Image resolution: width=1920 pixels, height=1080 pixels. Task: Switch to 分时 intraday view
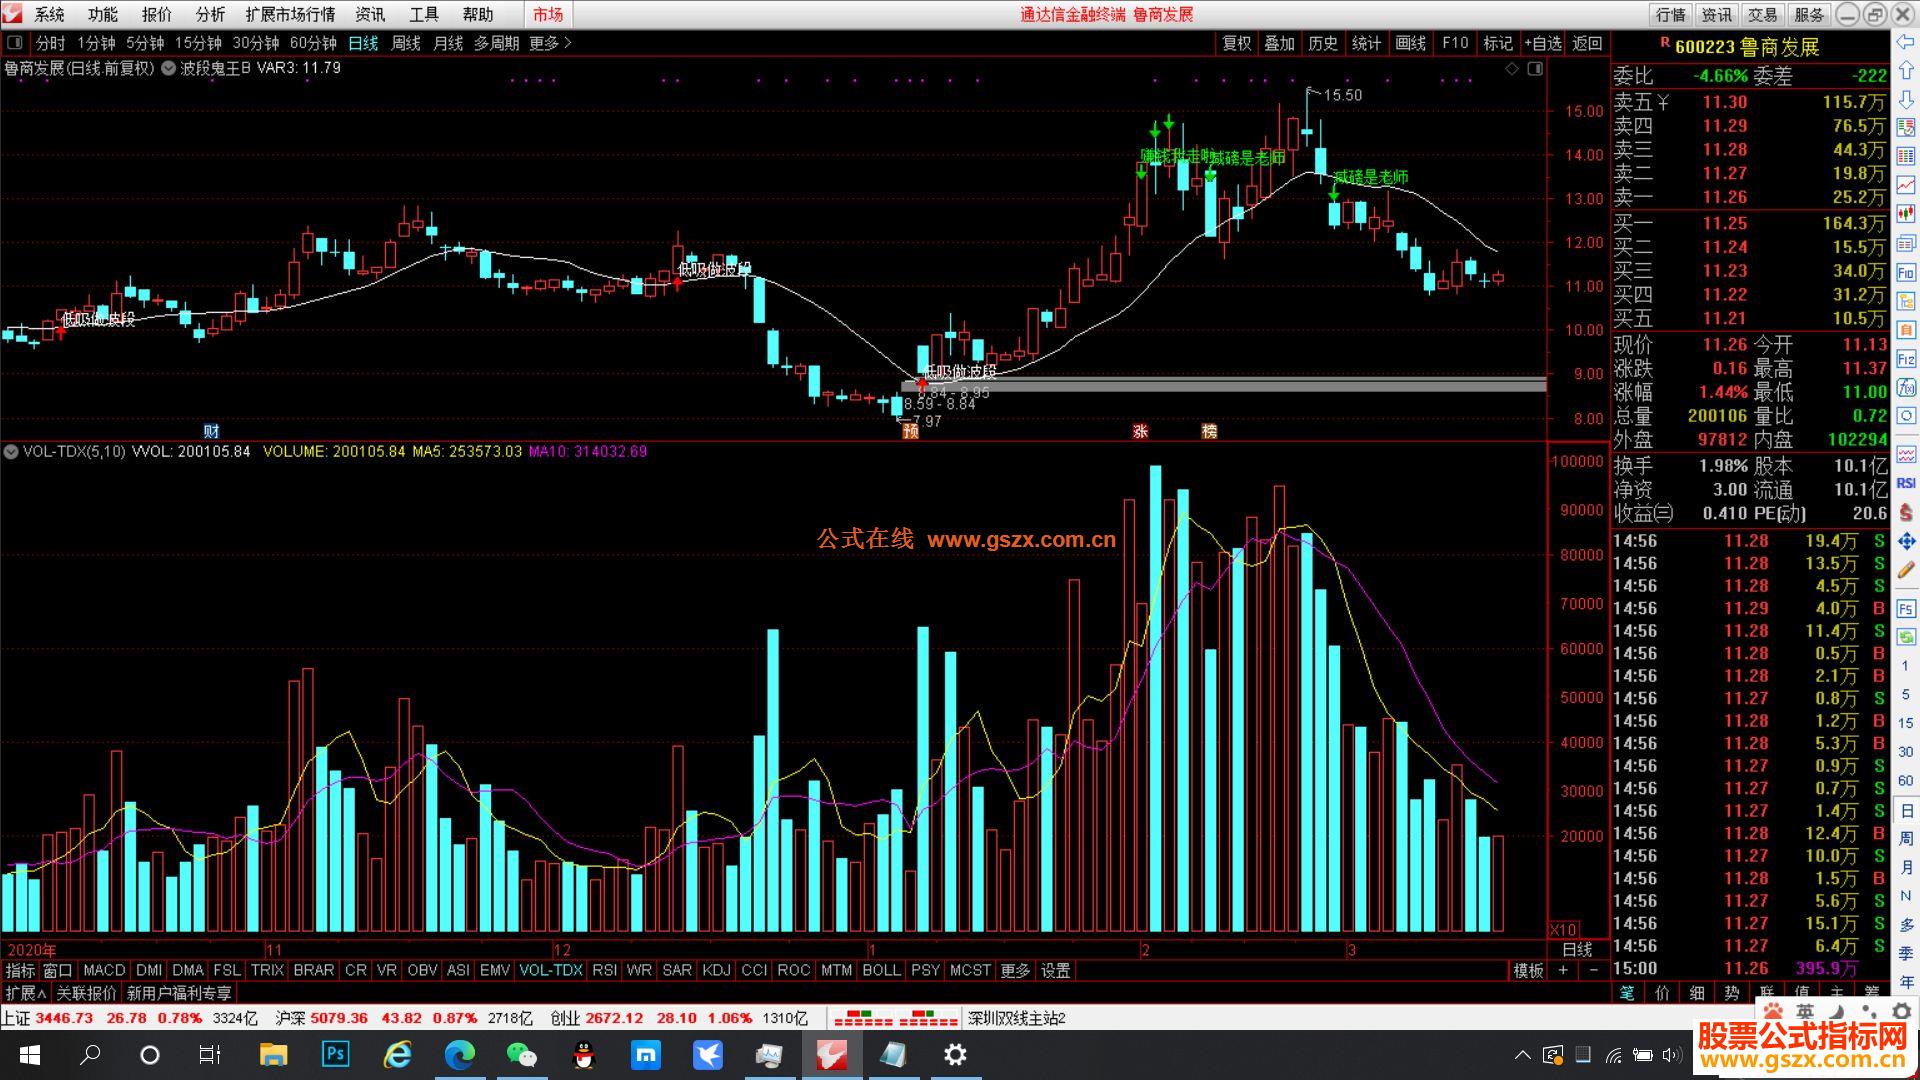coord(50,43)
